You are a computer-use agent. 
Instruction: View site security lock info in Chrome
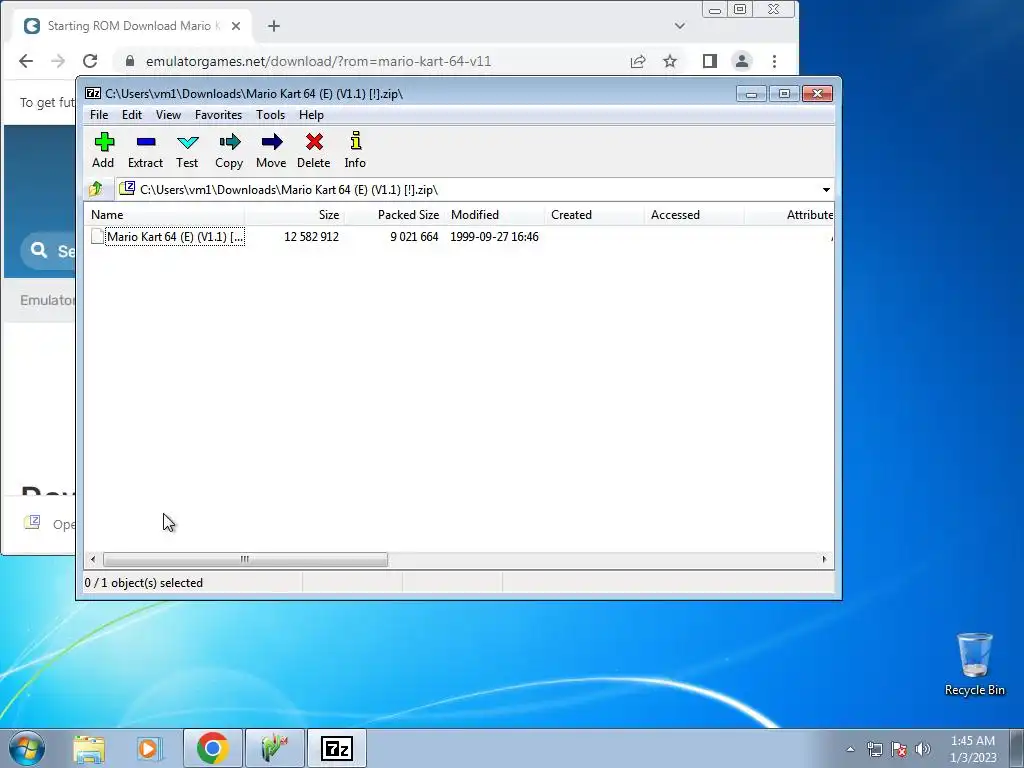[130, 61]
